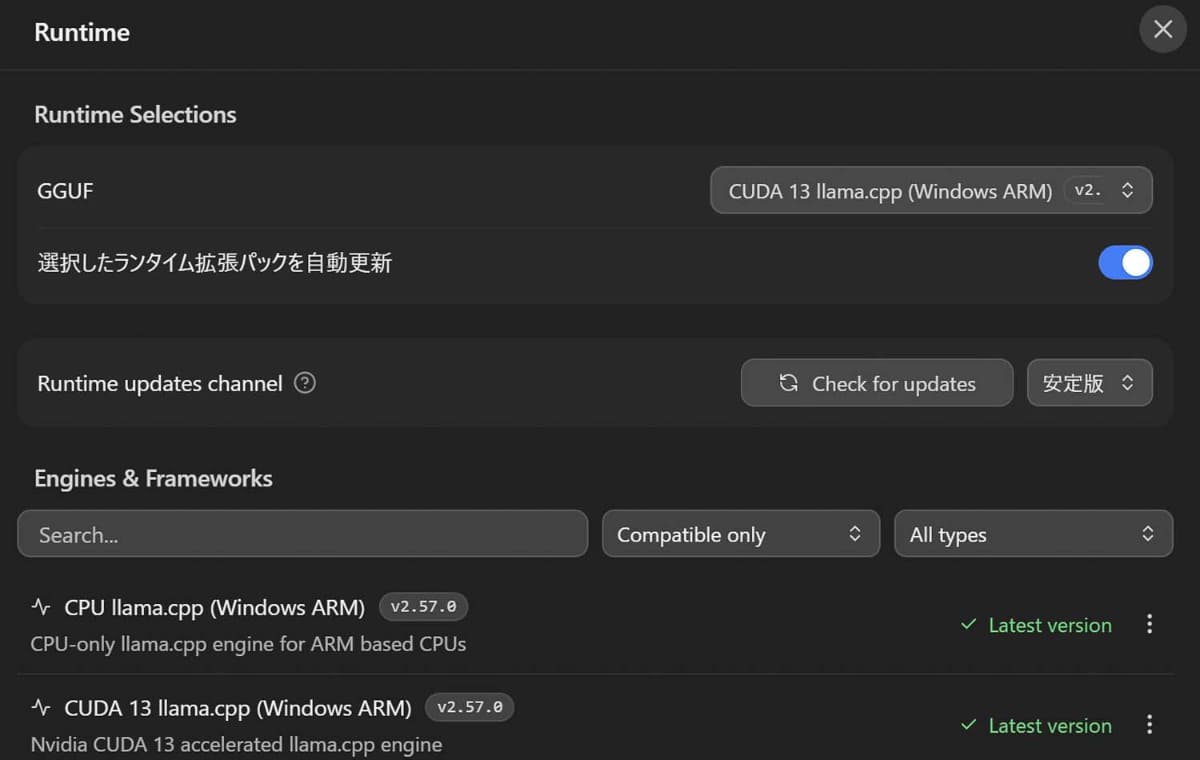Click v2.57.0 badge on CPU llama.cpp
This screenshot has width=1200, height=760.
[x=423, y=607]
